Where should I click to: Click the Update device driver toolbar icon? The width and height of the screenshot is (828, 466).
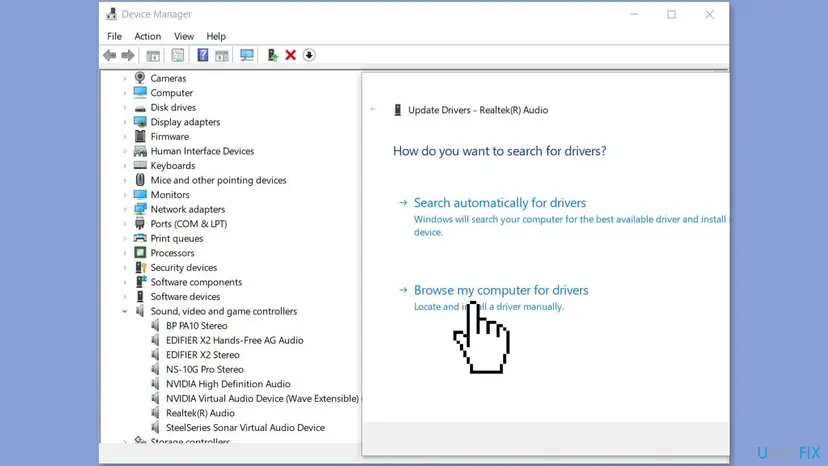pyautogui.click(x=272, y=55)
